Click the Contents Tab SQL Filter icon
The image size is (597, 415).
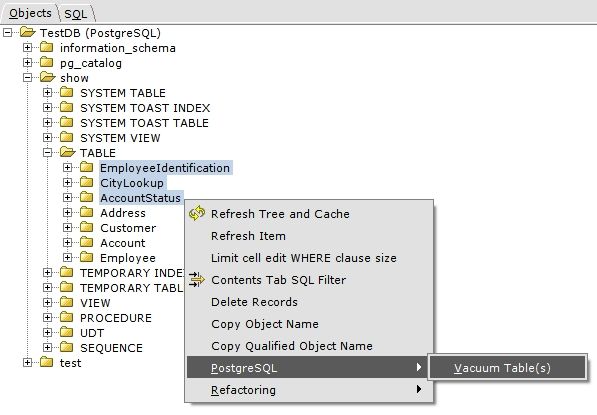197,280
